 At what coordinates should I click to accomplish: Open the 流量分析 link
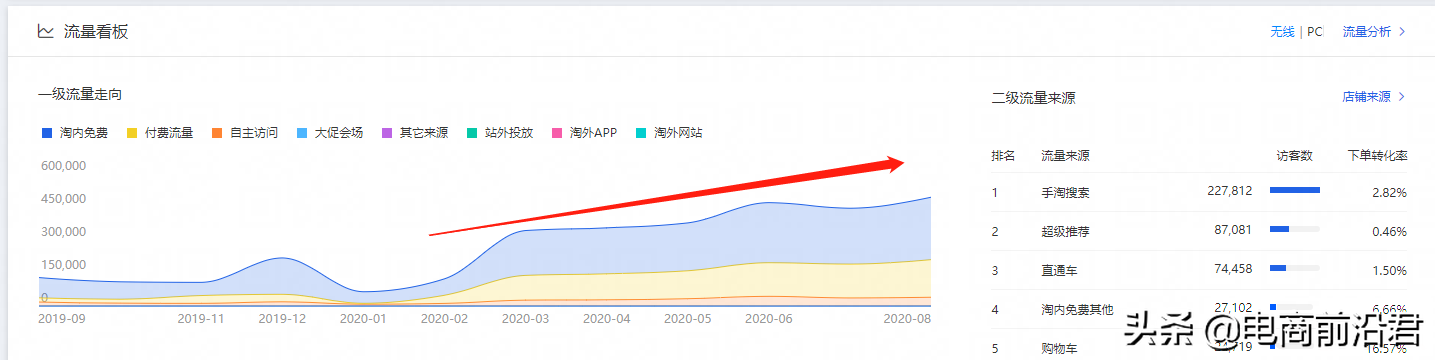(1367, 32)
